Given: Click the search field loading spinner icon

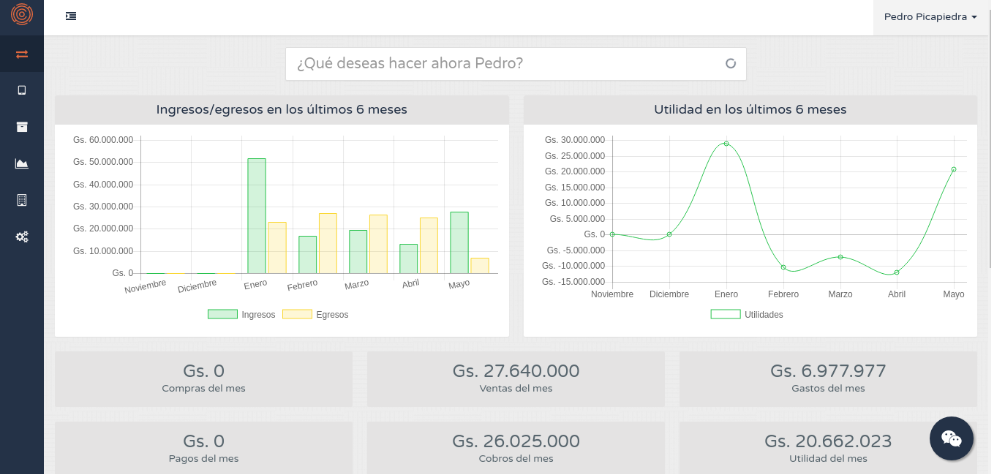Looking at the screenshot, I should [730, 64].
